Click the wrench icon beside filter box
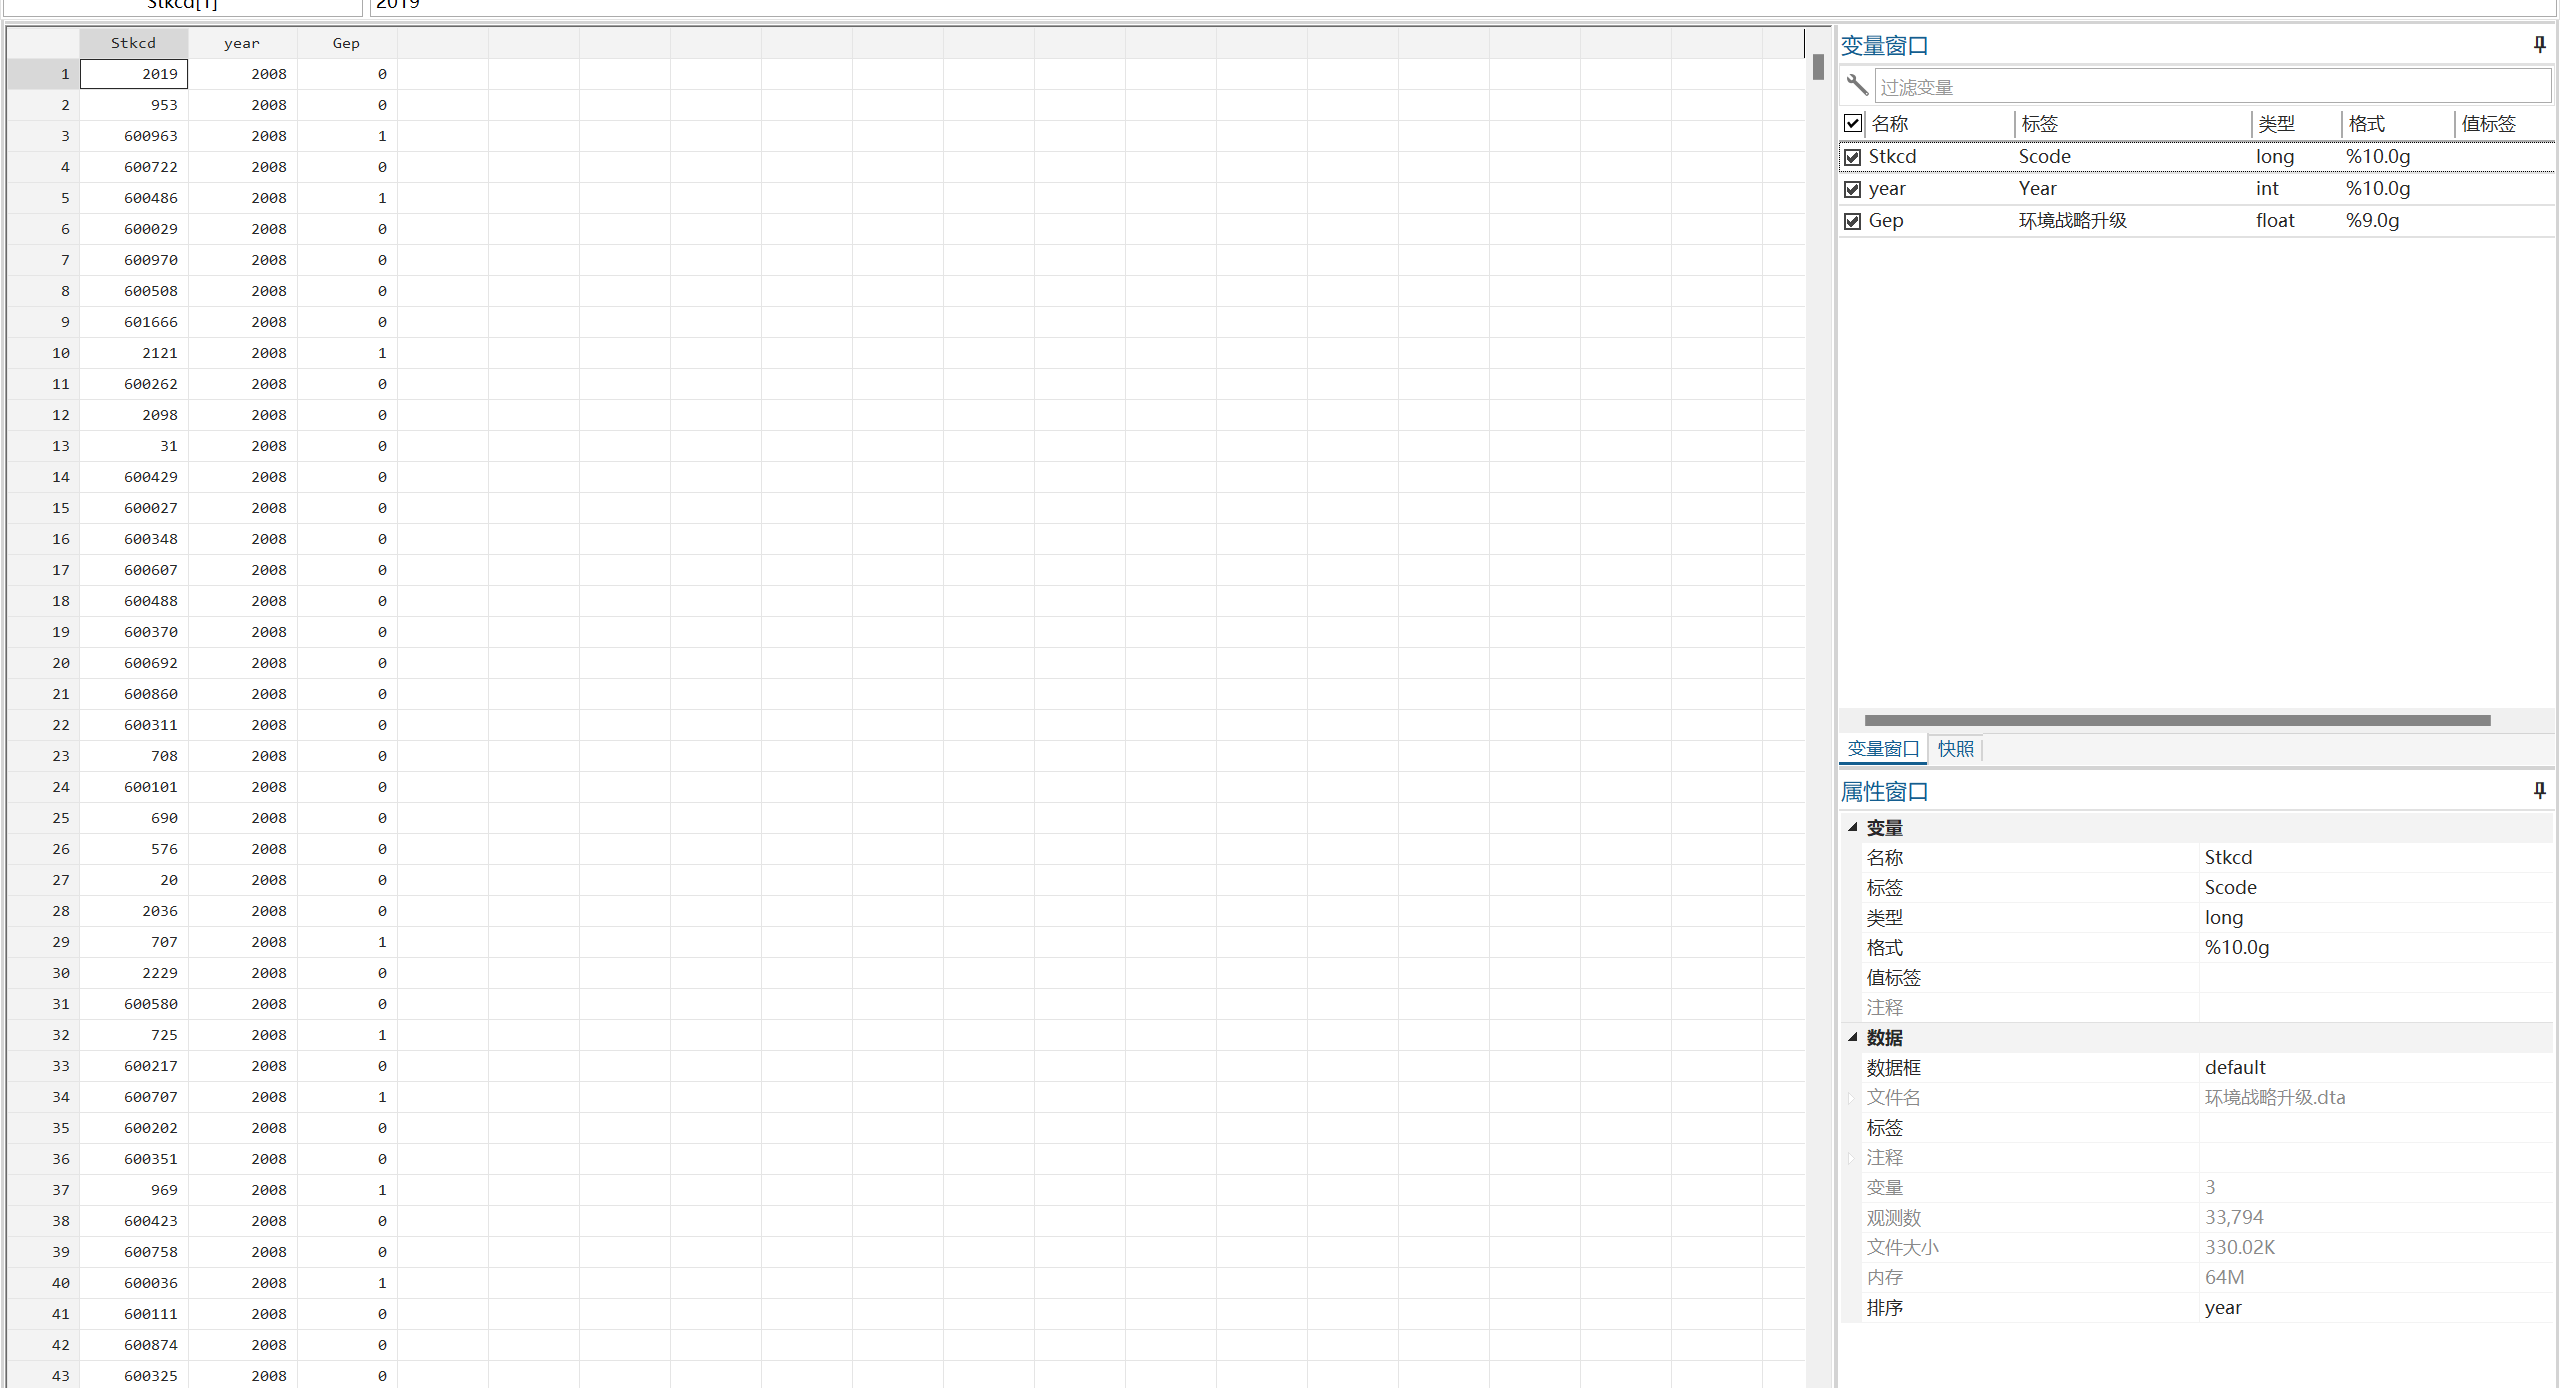Image resolution: width=2560 pixels, height=1388 pixels. point(1857,85)
